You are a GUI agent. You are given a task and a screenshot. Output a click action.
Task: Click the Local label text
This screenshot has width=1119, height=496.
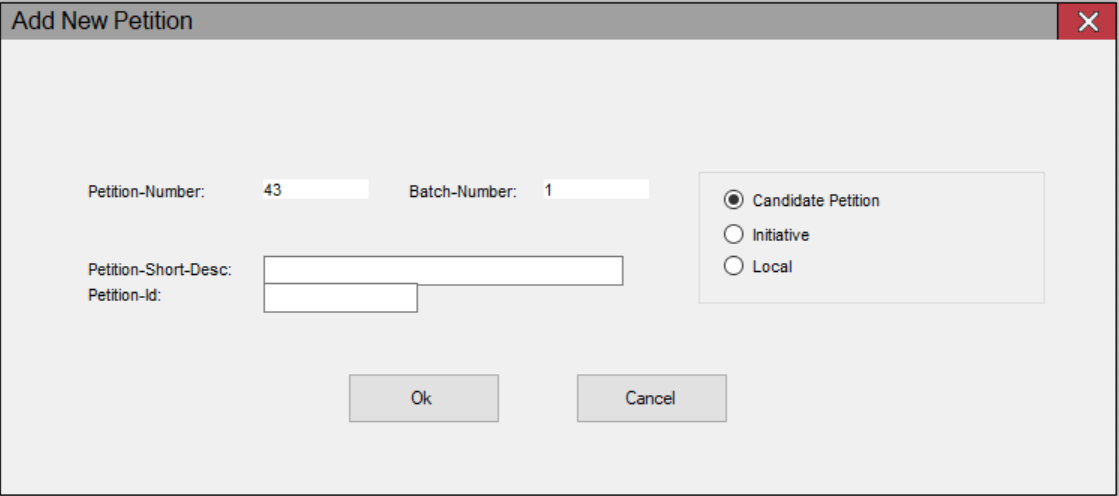(x=772, y=266)
